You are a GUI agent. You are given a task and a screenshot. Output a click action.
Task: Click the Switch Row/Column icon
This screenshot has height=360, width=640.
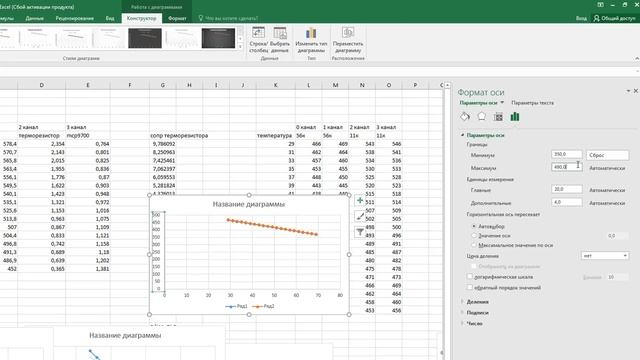click(258, 33)
